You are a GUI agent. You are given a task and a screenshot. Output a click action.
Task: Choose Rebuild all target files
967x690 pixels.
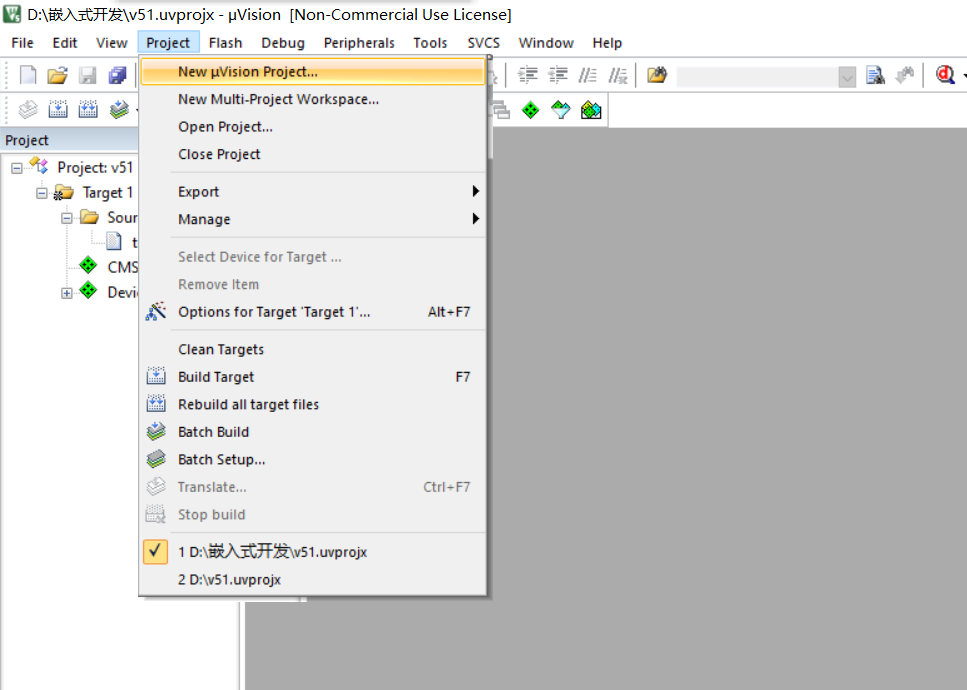313,405
